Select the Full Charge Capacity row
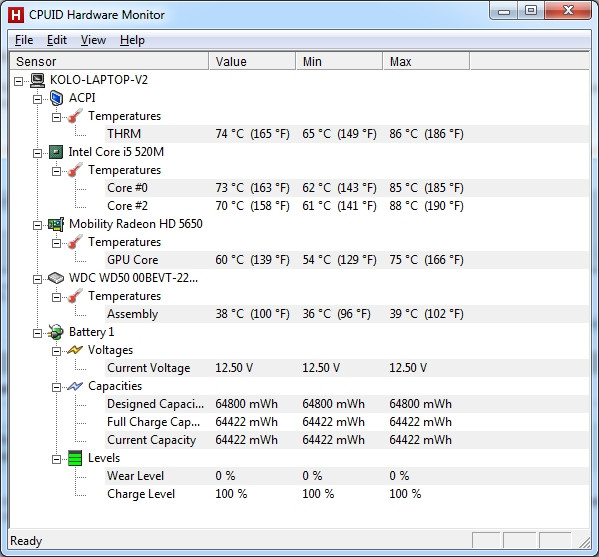 click(347, 422)
